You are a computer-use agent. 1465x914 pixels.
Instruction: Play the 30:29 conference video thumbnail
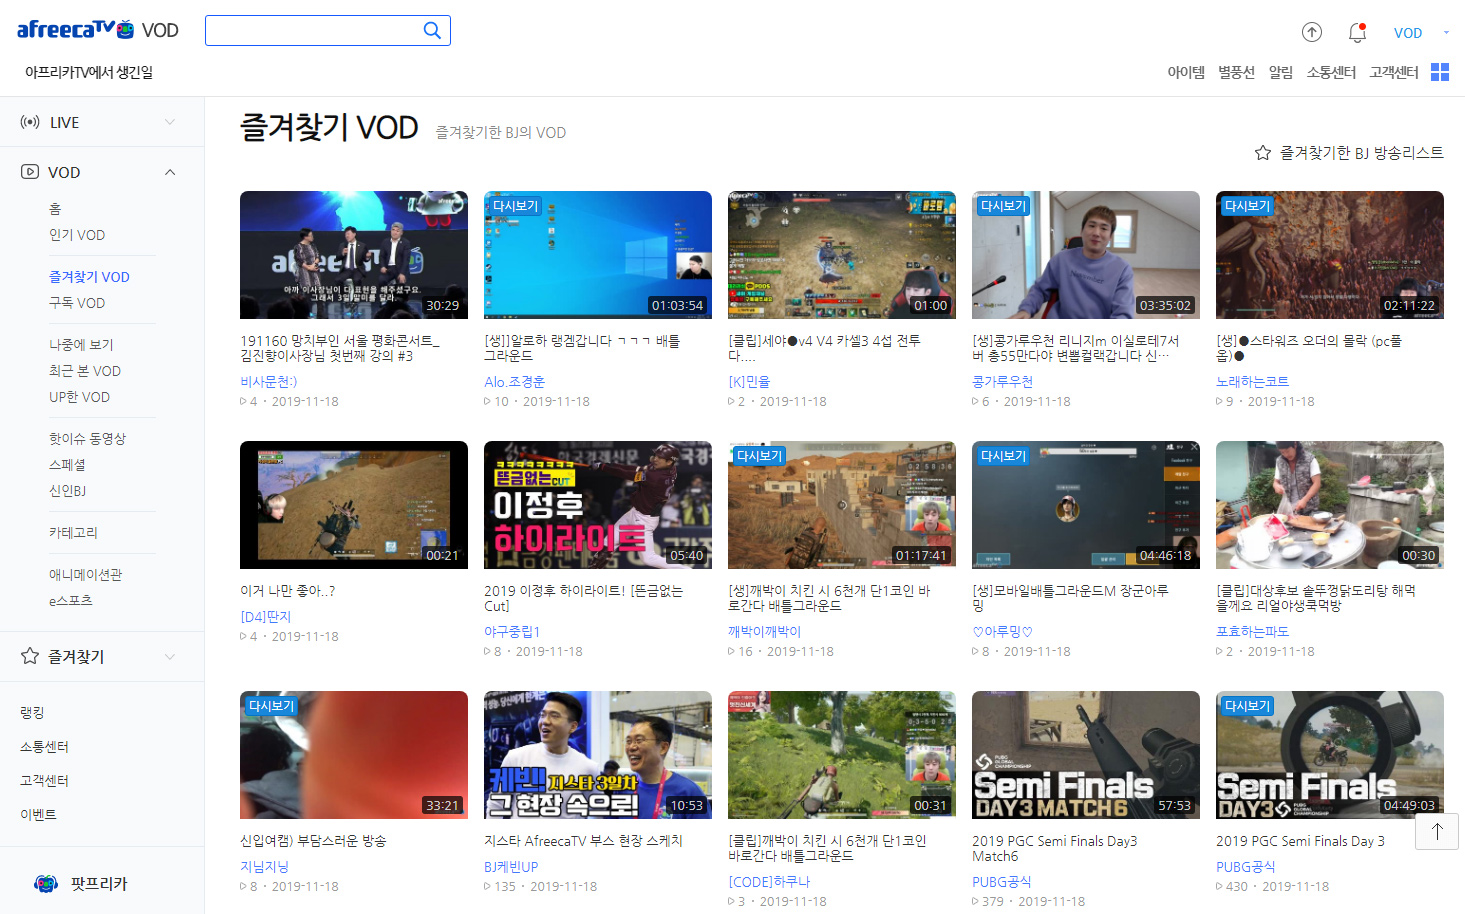pyautogui.click(x=354, y=255)
